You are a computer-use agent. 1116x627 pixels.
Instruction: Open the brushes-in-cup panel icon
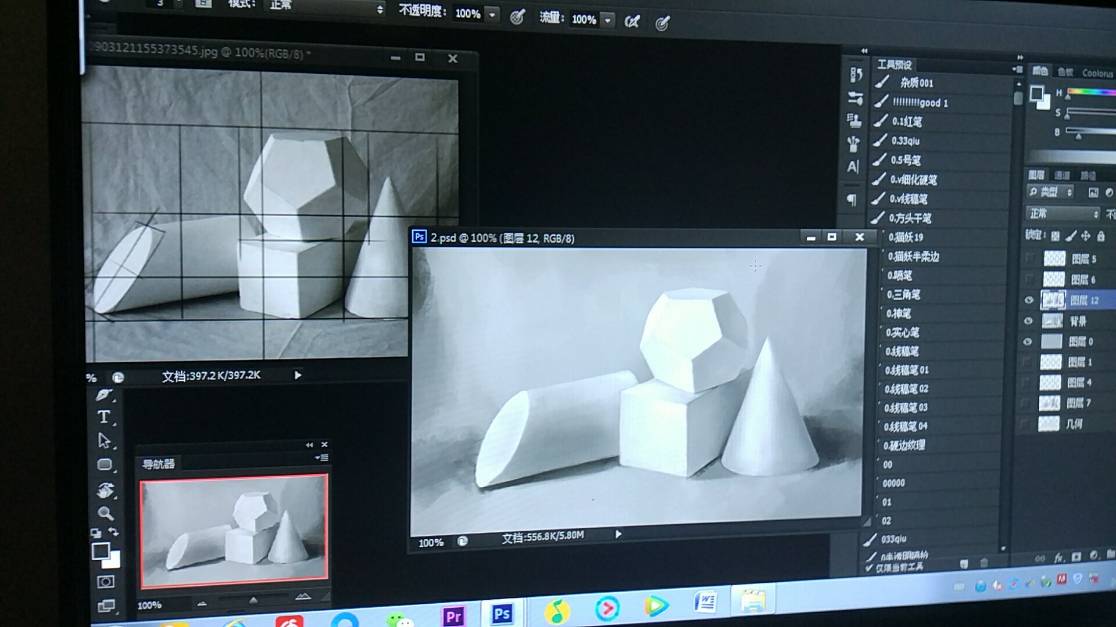(x=853, y=143)
